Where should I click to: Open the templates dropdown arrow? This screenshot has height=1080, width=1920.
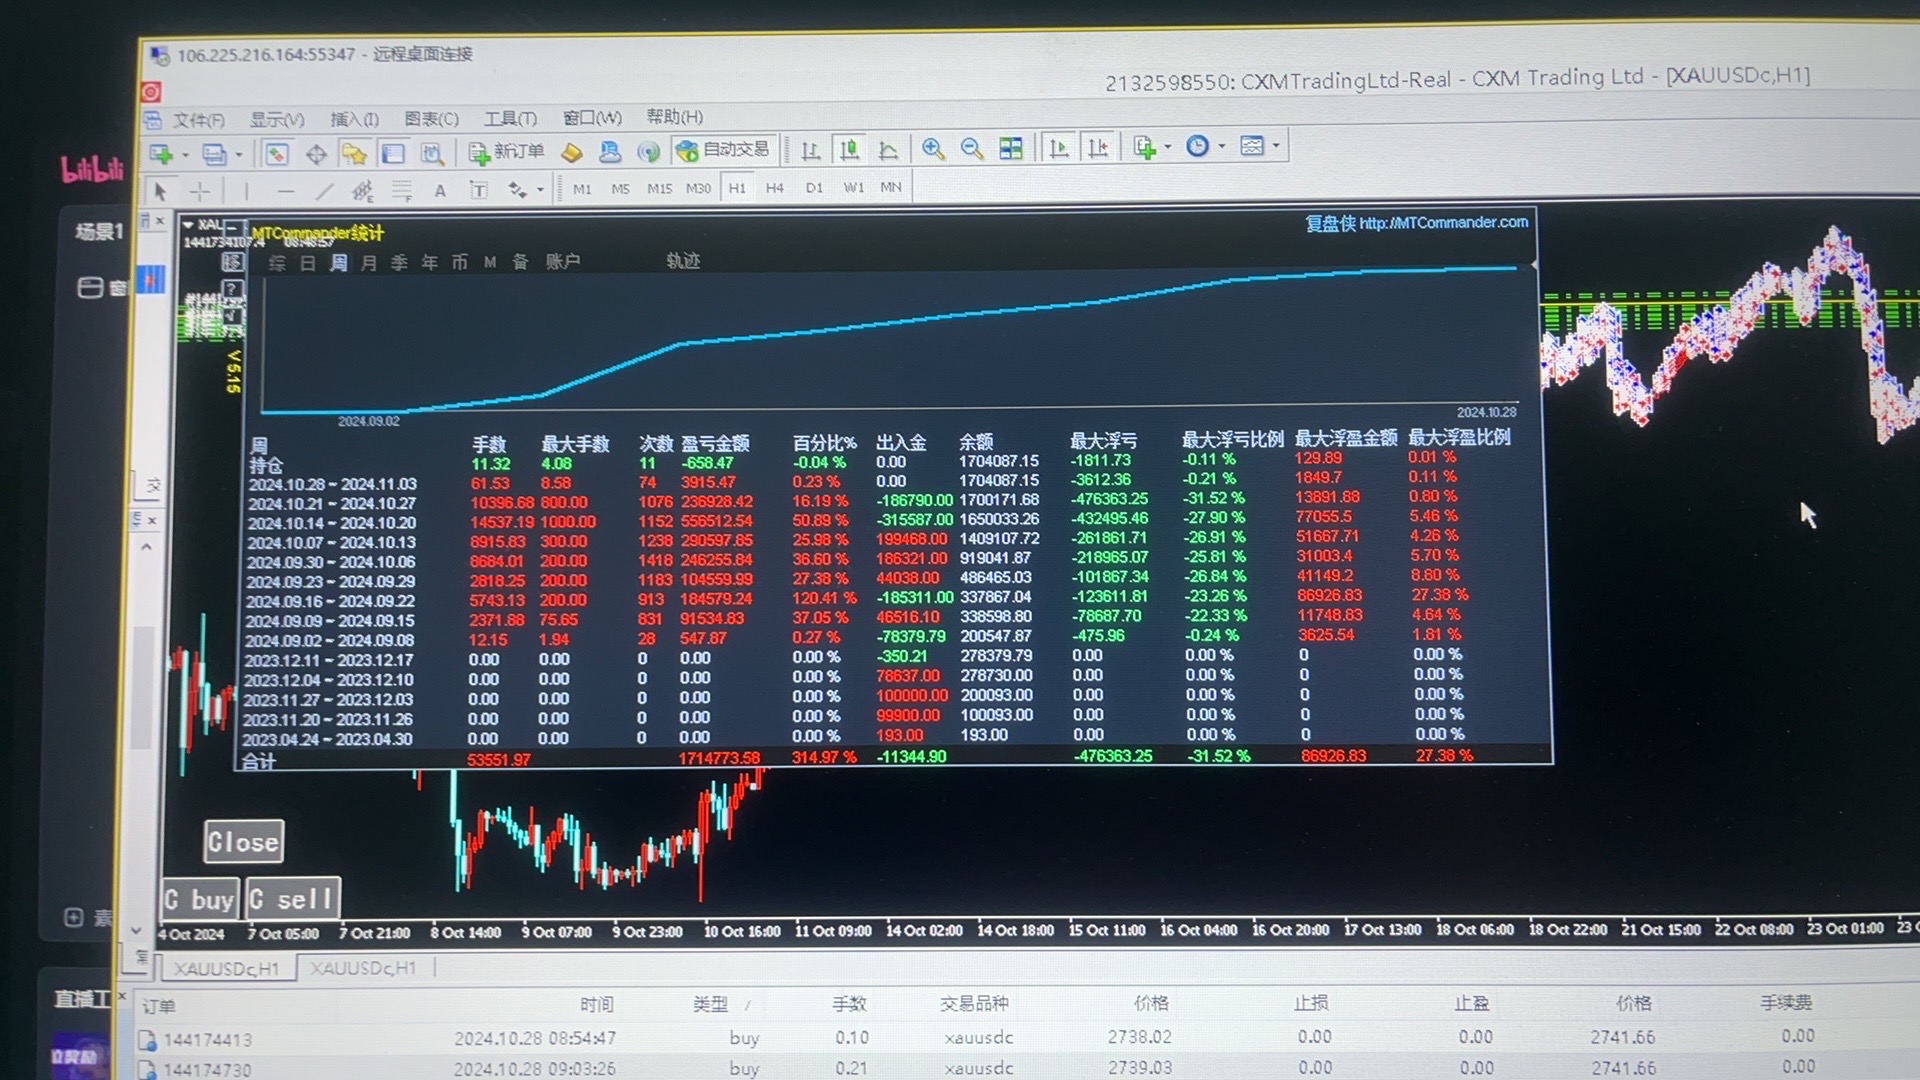[1276, 146]
